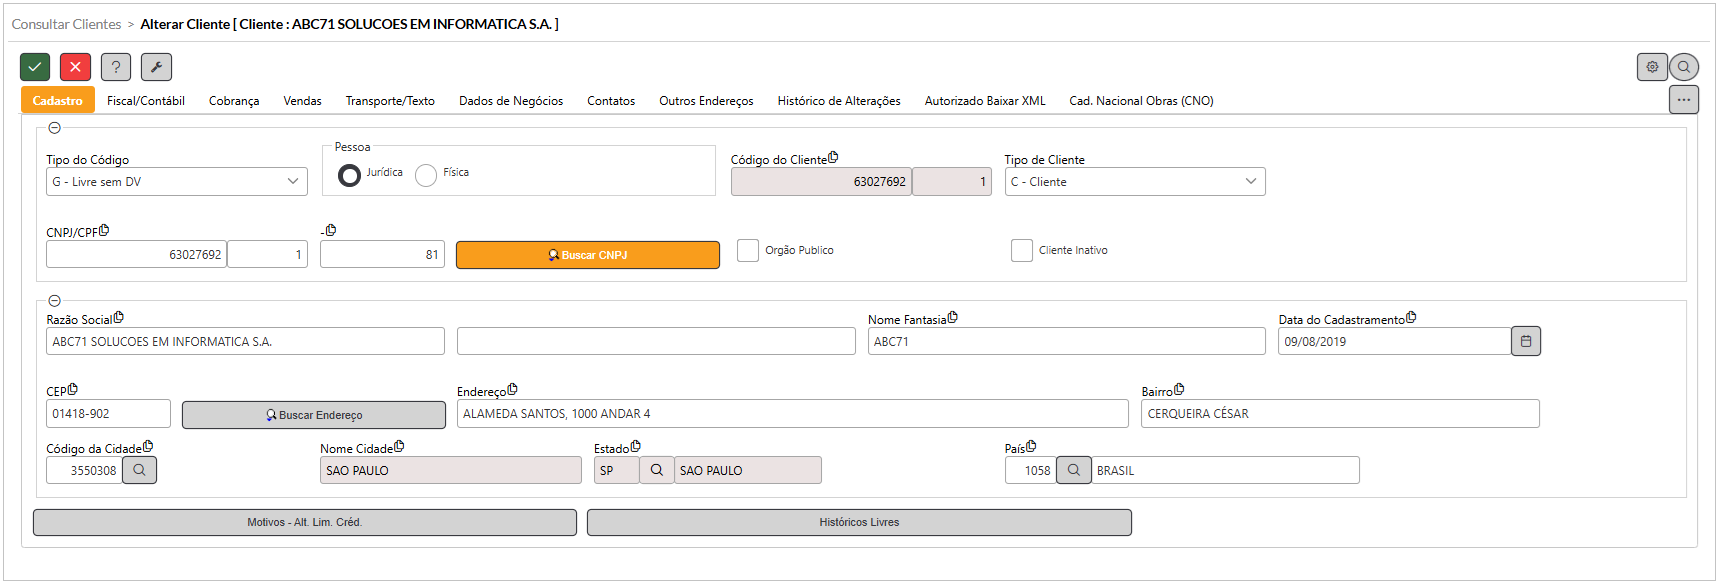Click into the Nome Fantasia field
Viewport: 1718px width, 584px height.
1066,342
